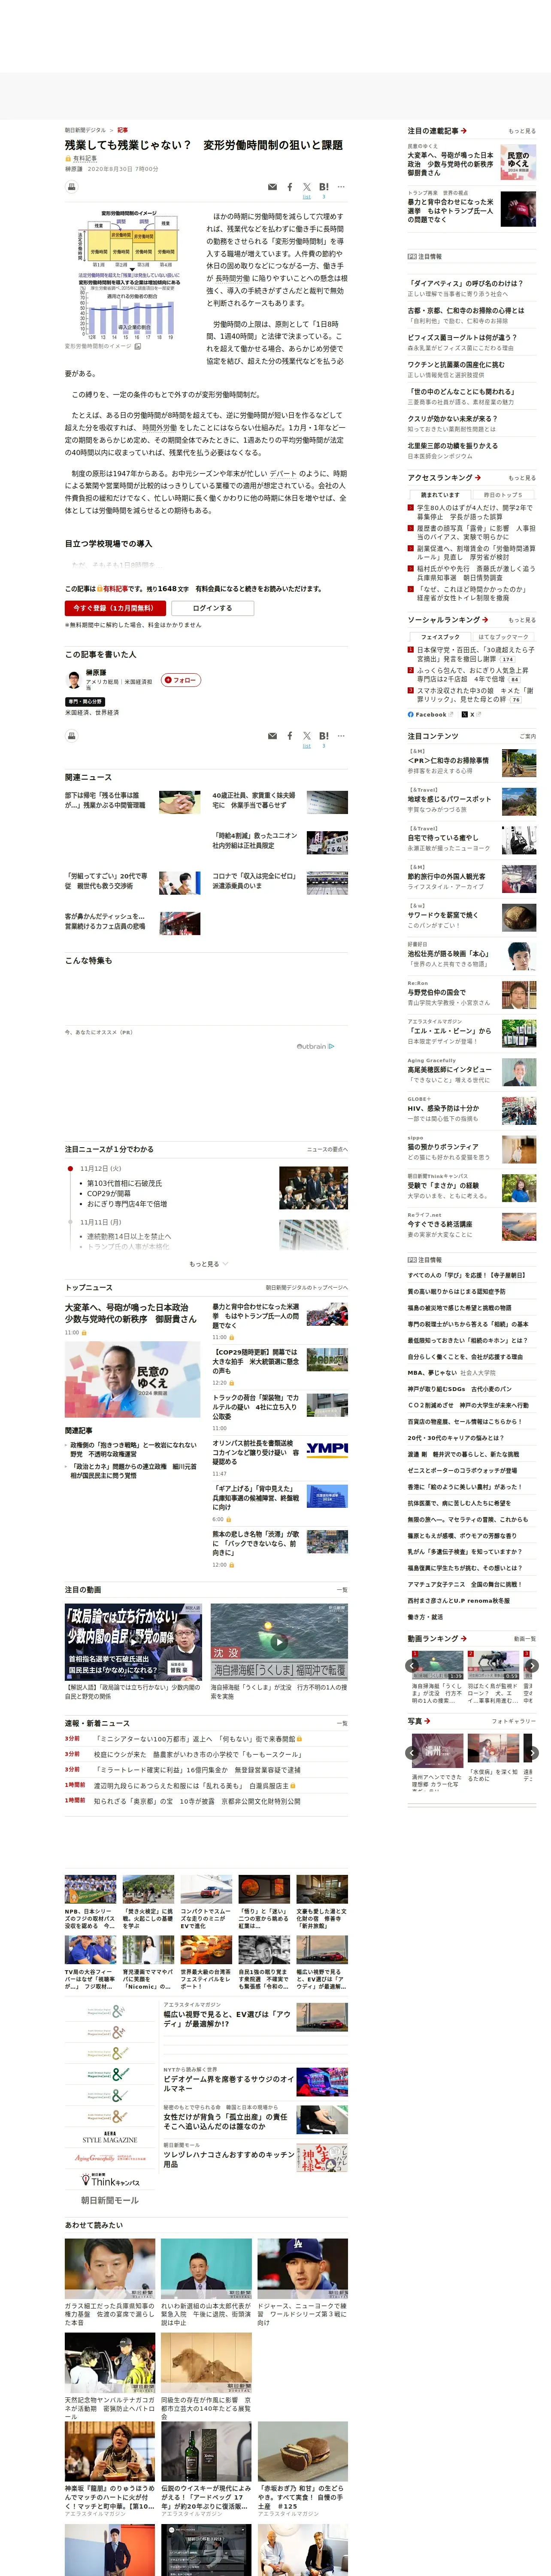
Task: Play the 海自掃海艇うくしま video
Action: pos(279,1642)
